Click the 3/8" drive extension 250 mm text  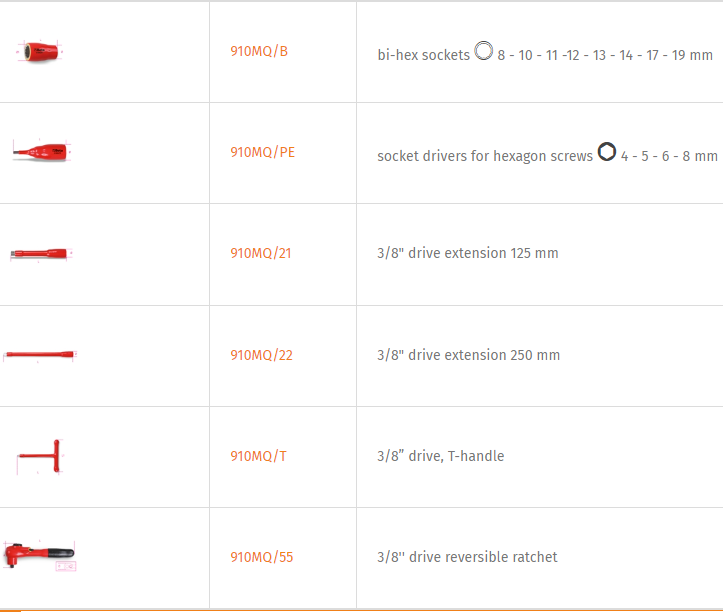[x=468, y=355]
